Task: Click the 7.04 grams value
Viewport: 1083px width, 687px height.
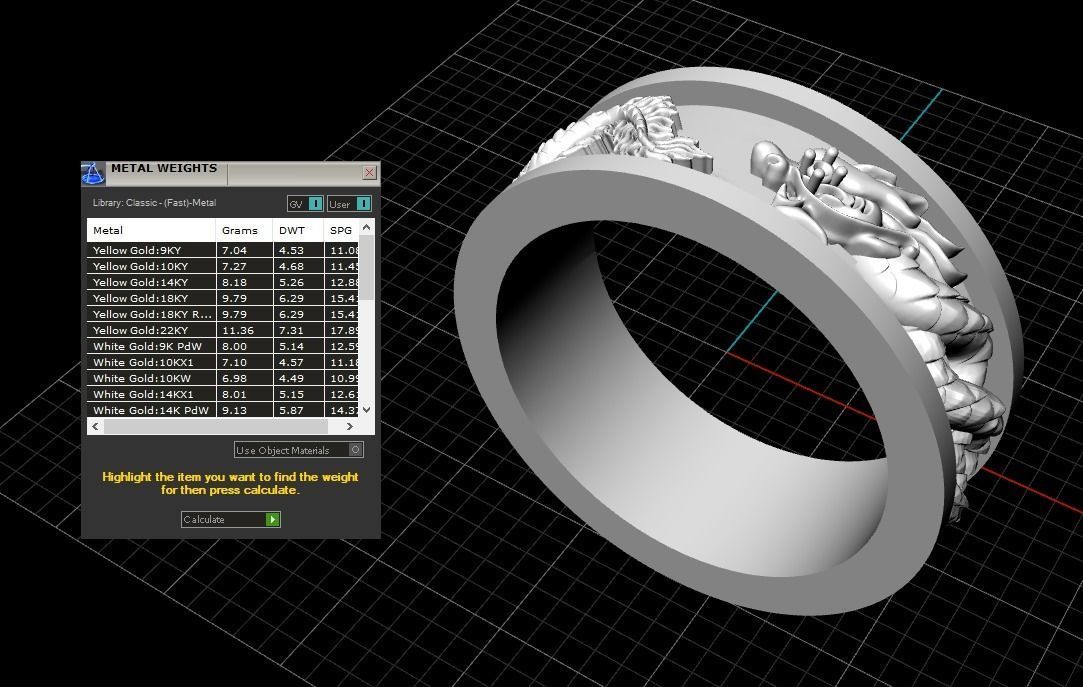Action: pos(234,250)
